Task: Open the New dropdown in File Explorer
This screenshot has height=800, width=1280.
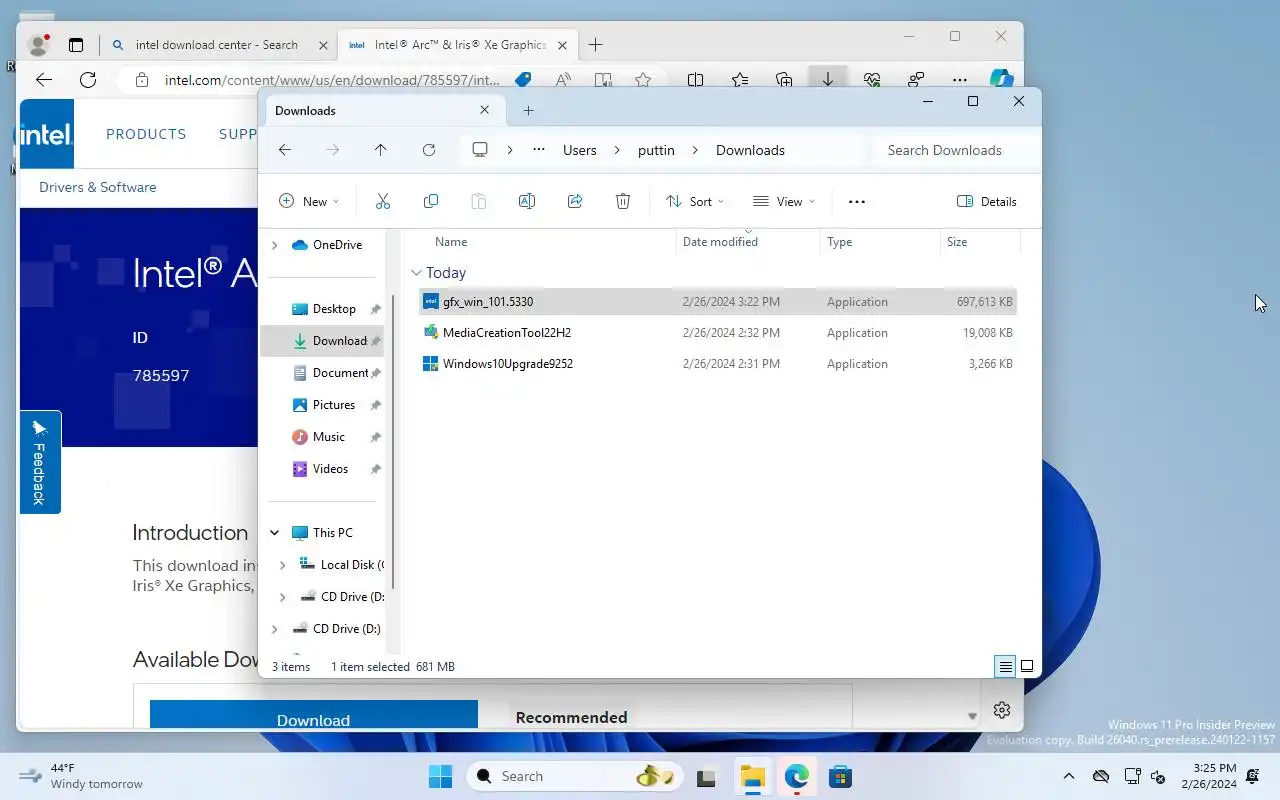Action: (309, 201)
